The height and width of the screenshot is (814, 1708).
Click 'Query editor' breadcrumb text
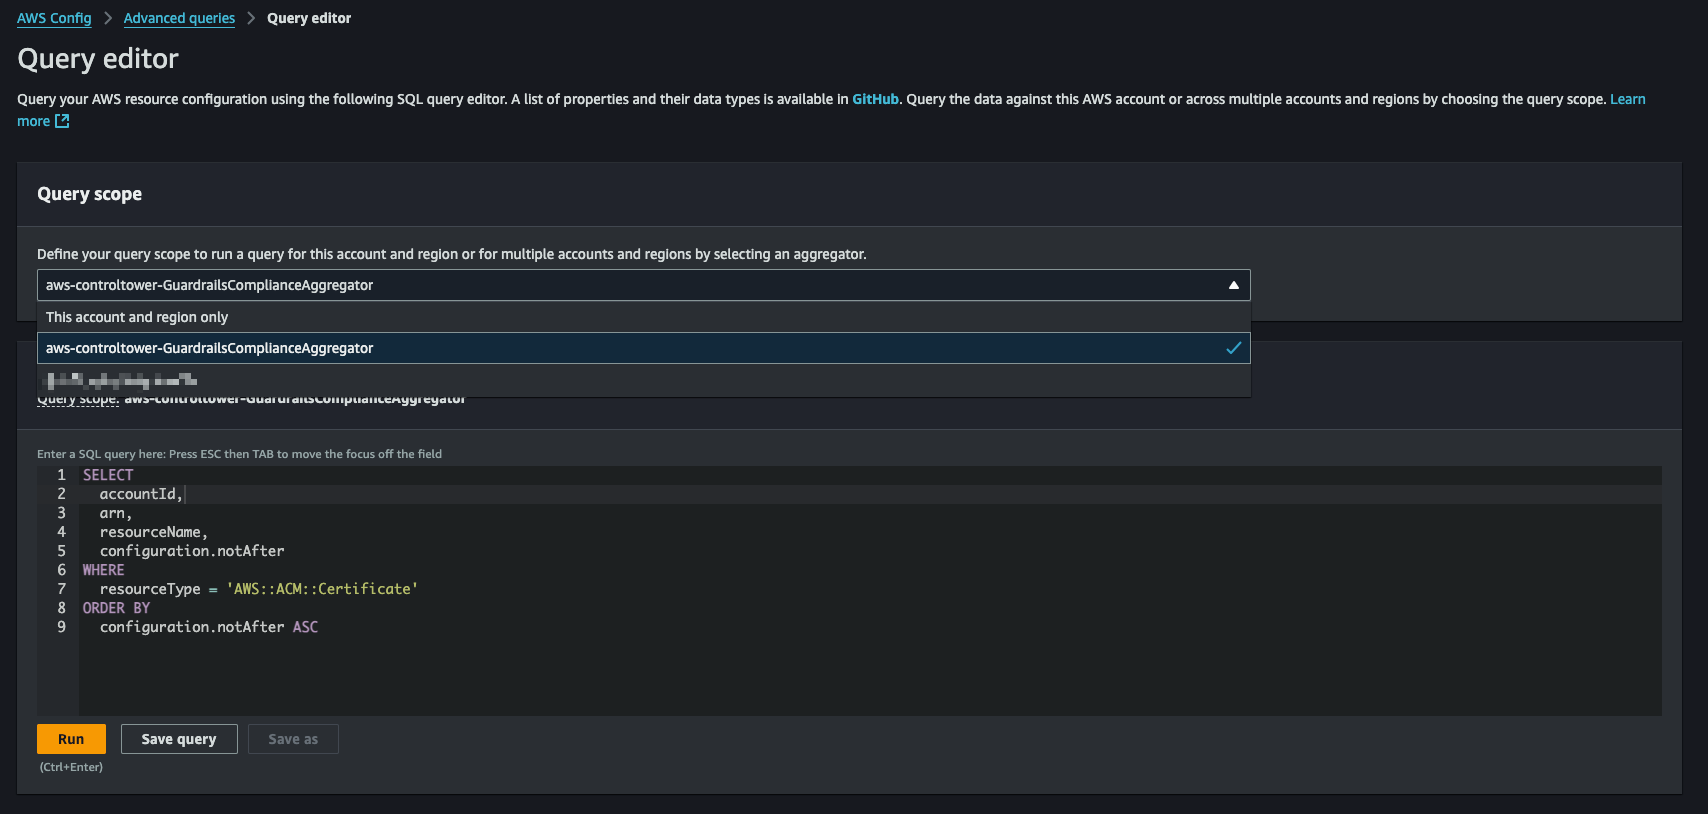pyautogui.click(x=309, y=18)
